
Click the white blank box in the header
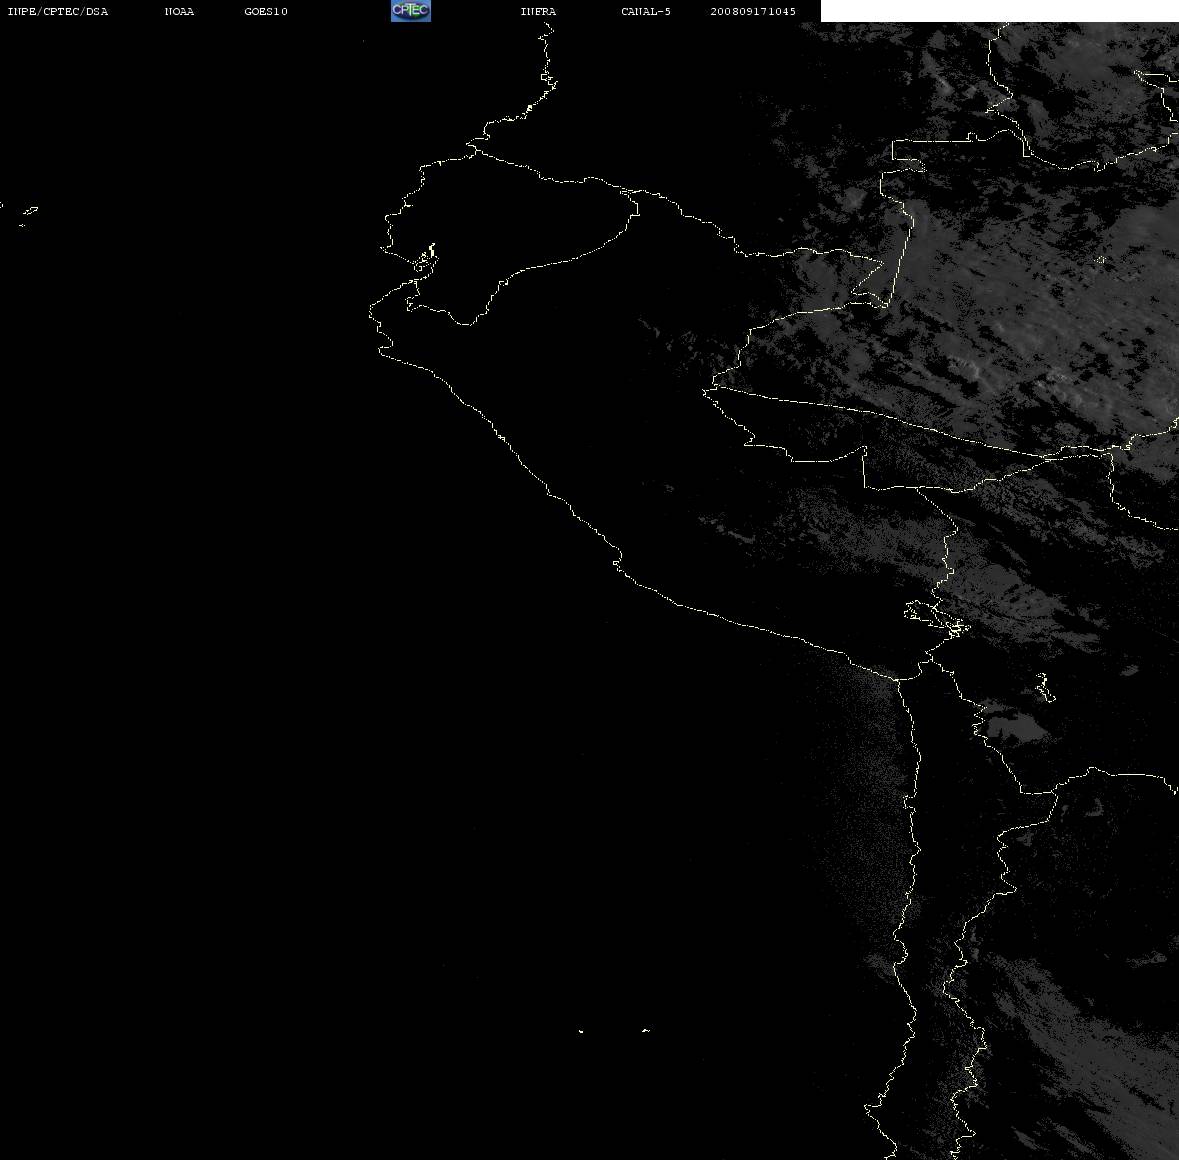click(x=999, y=11)
